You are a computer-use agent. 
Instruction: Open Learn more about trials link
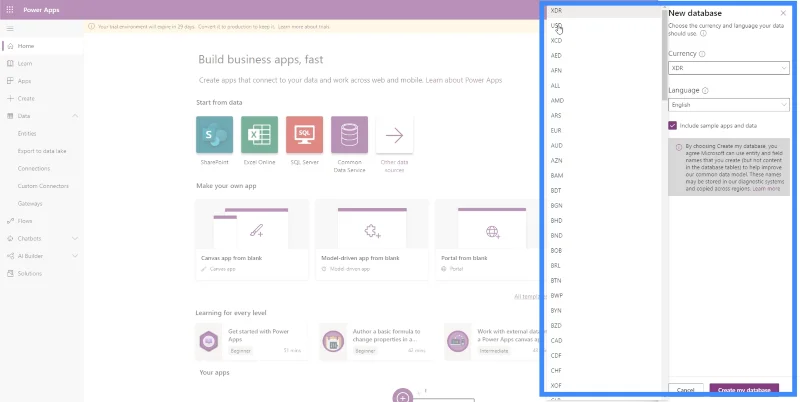304,27
